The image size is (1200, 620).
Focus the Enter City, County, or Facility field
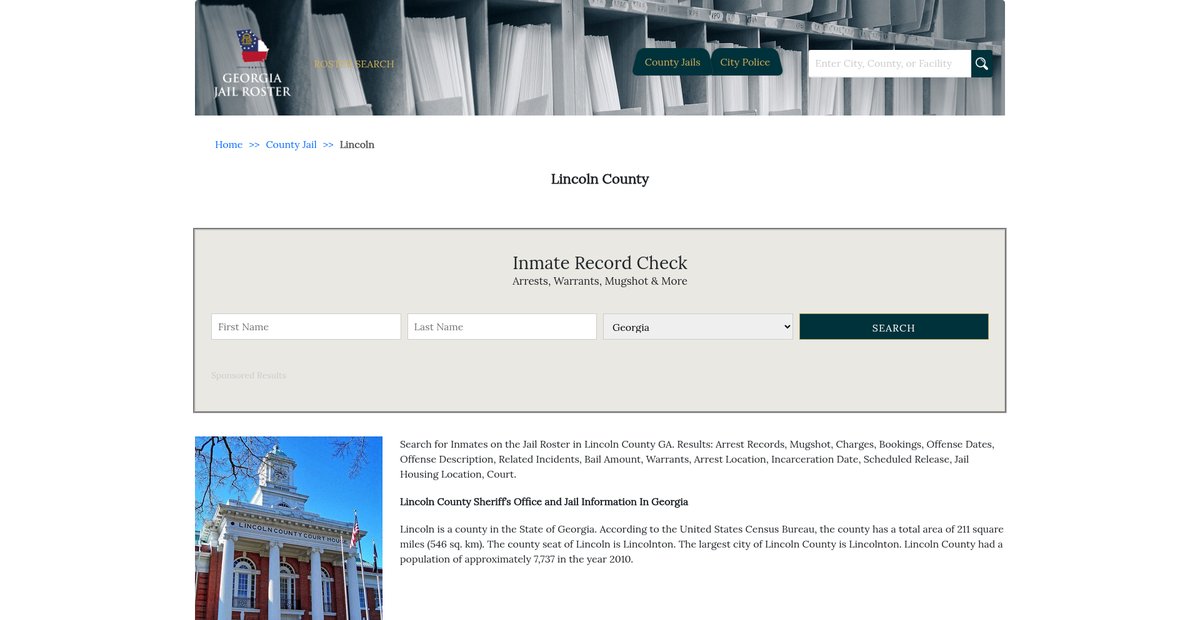(889, 64)
